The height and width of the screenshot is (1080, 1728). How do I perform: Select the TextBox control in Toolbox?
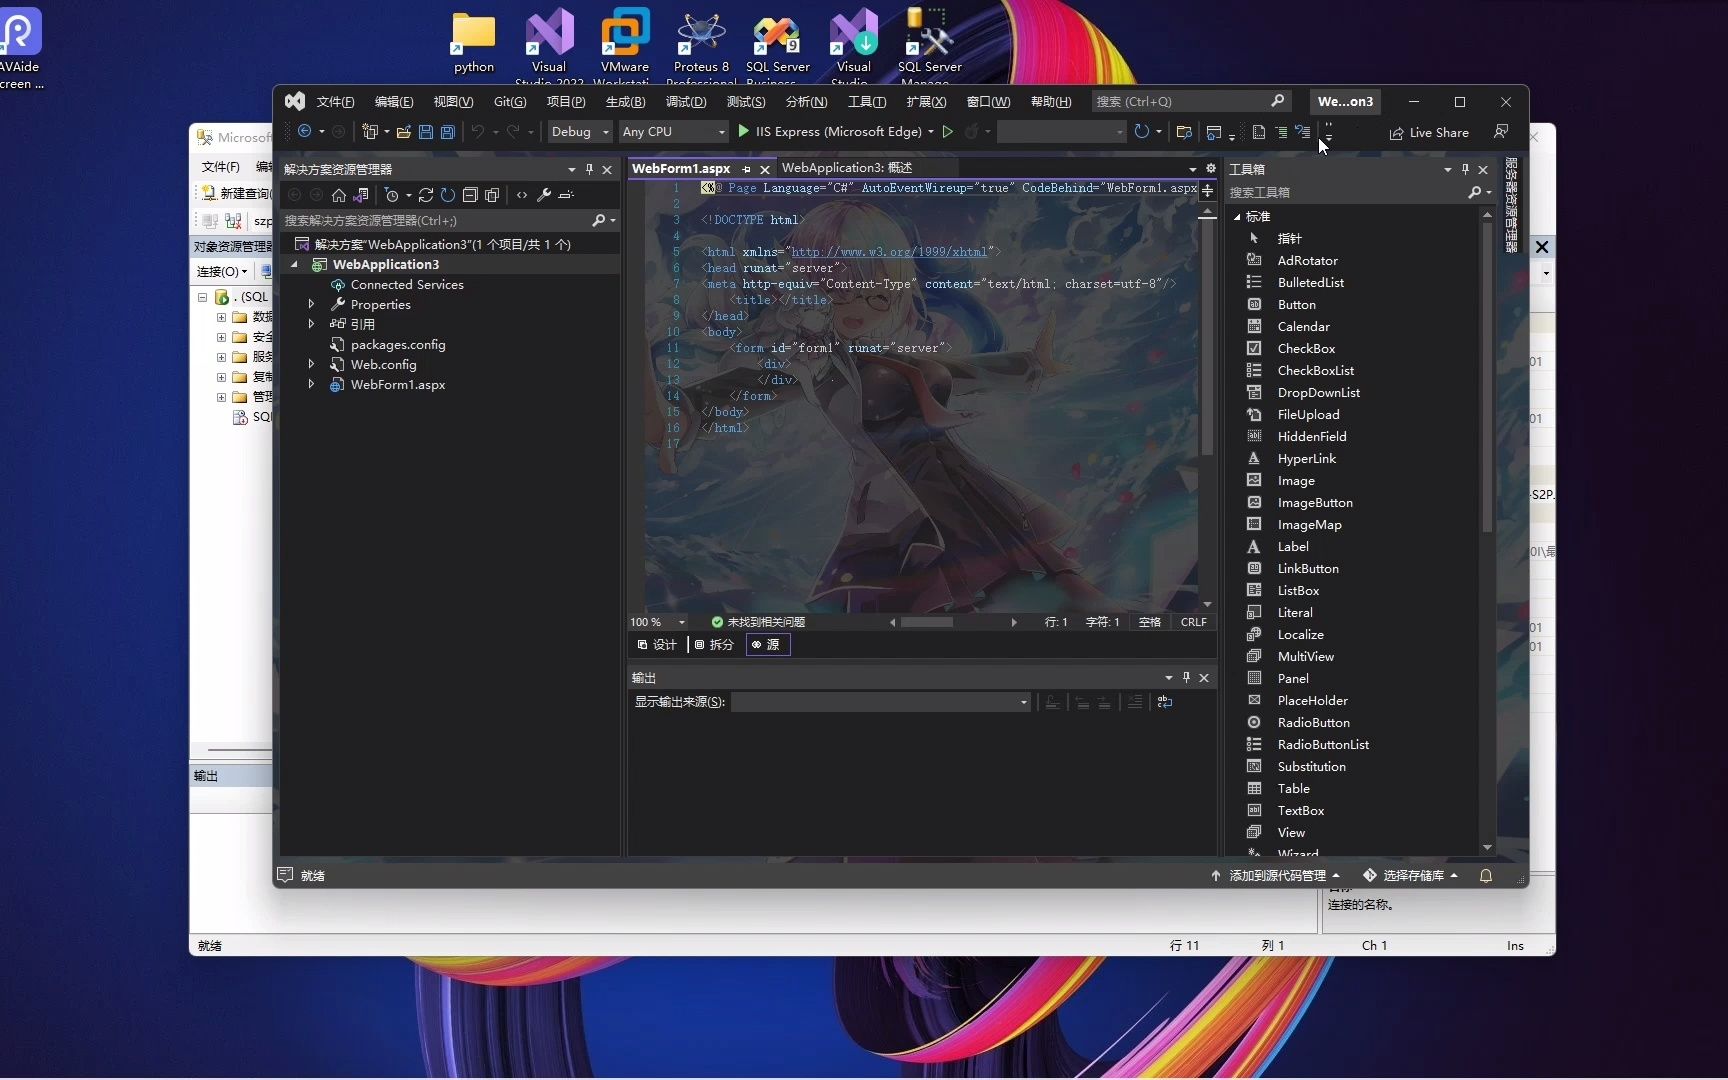tap(1300, 810)
